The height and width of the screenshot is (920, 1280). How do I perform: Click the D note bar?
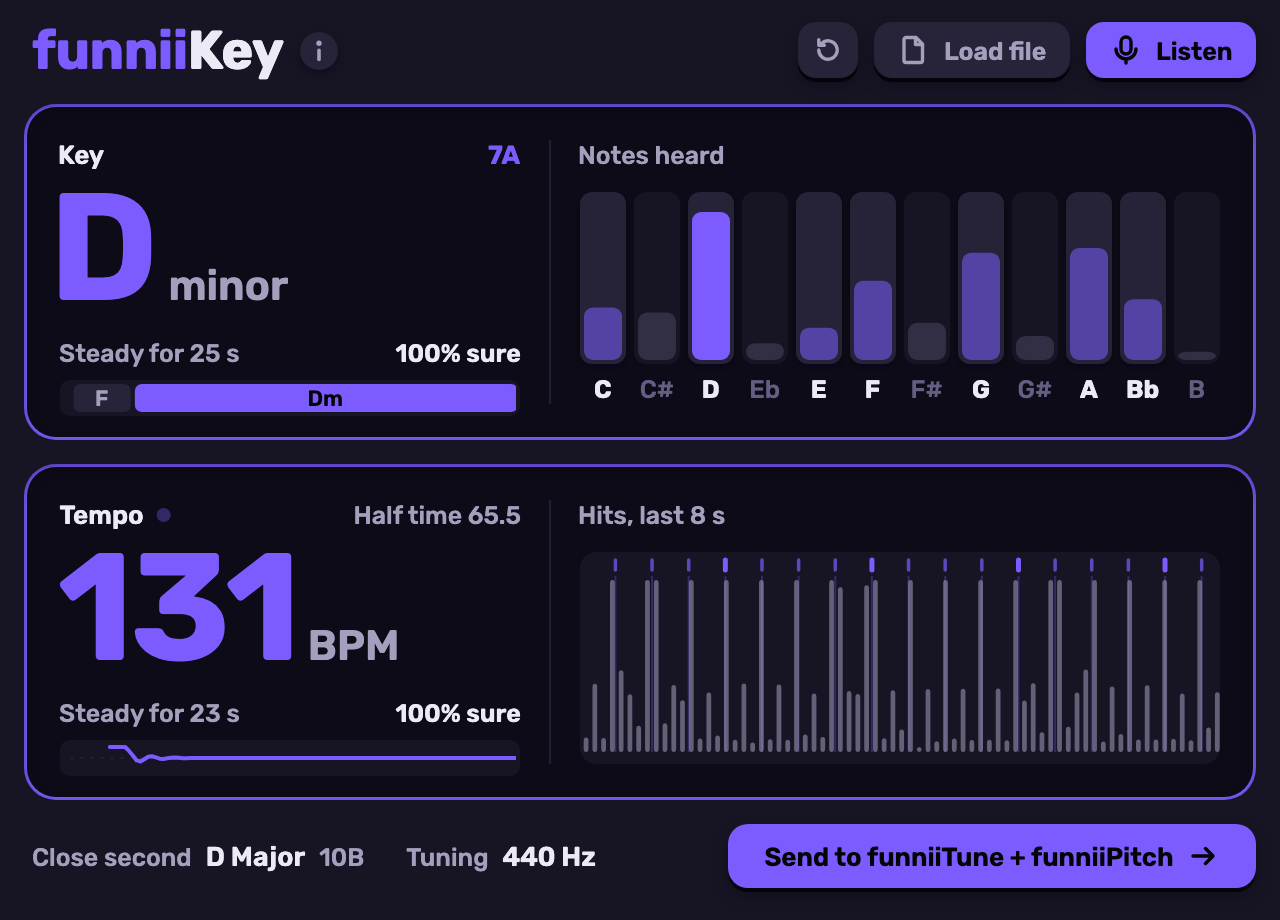pyautogui.click(x=711, y=277)
